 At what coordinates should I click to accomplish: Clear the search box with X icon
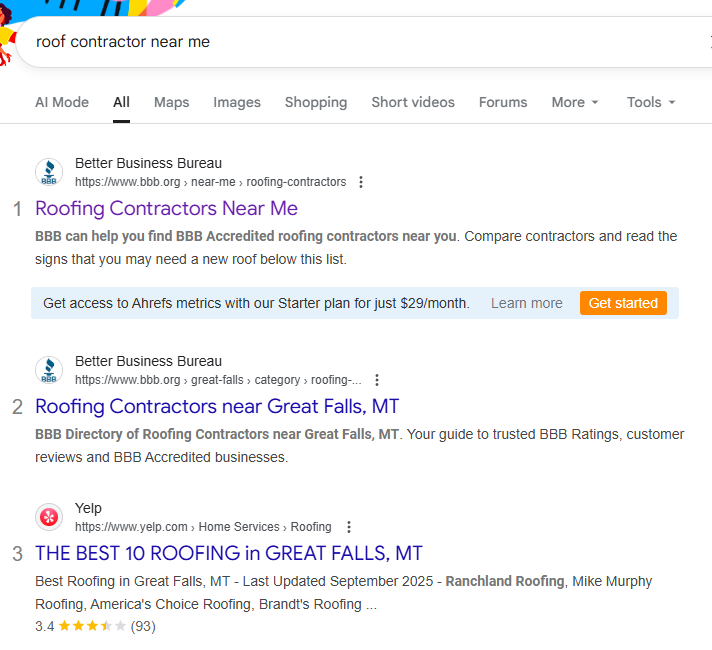click(708, 42)
